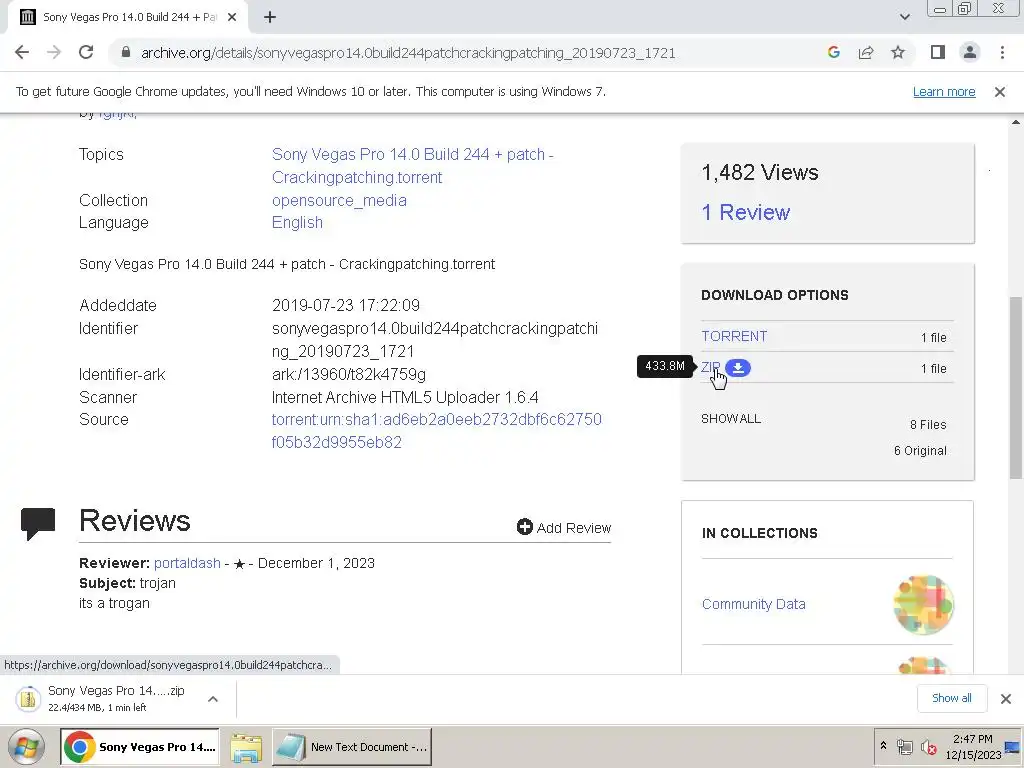Image resolution: width=1024 pixels, height=768 pixels.
Task: Dismiss the Chrome update notification bar
Action: [x=1000, y=92]
